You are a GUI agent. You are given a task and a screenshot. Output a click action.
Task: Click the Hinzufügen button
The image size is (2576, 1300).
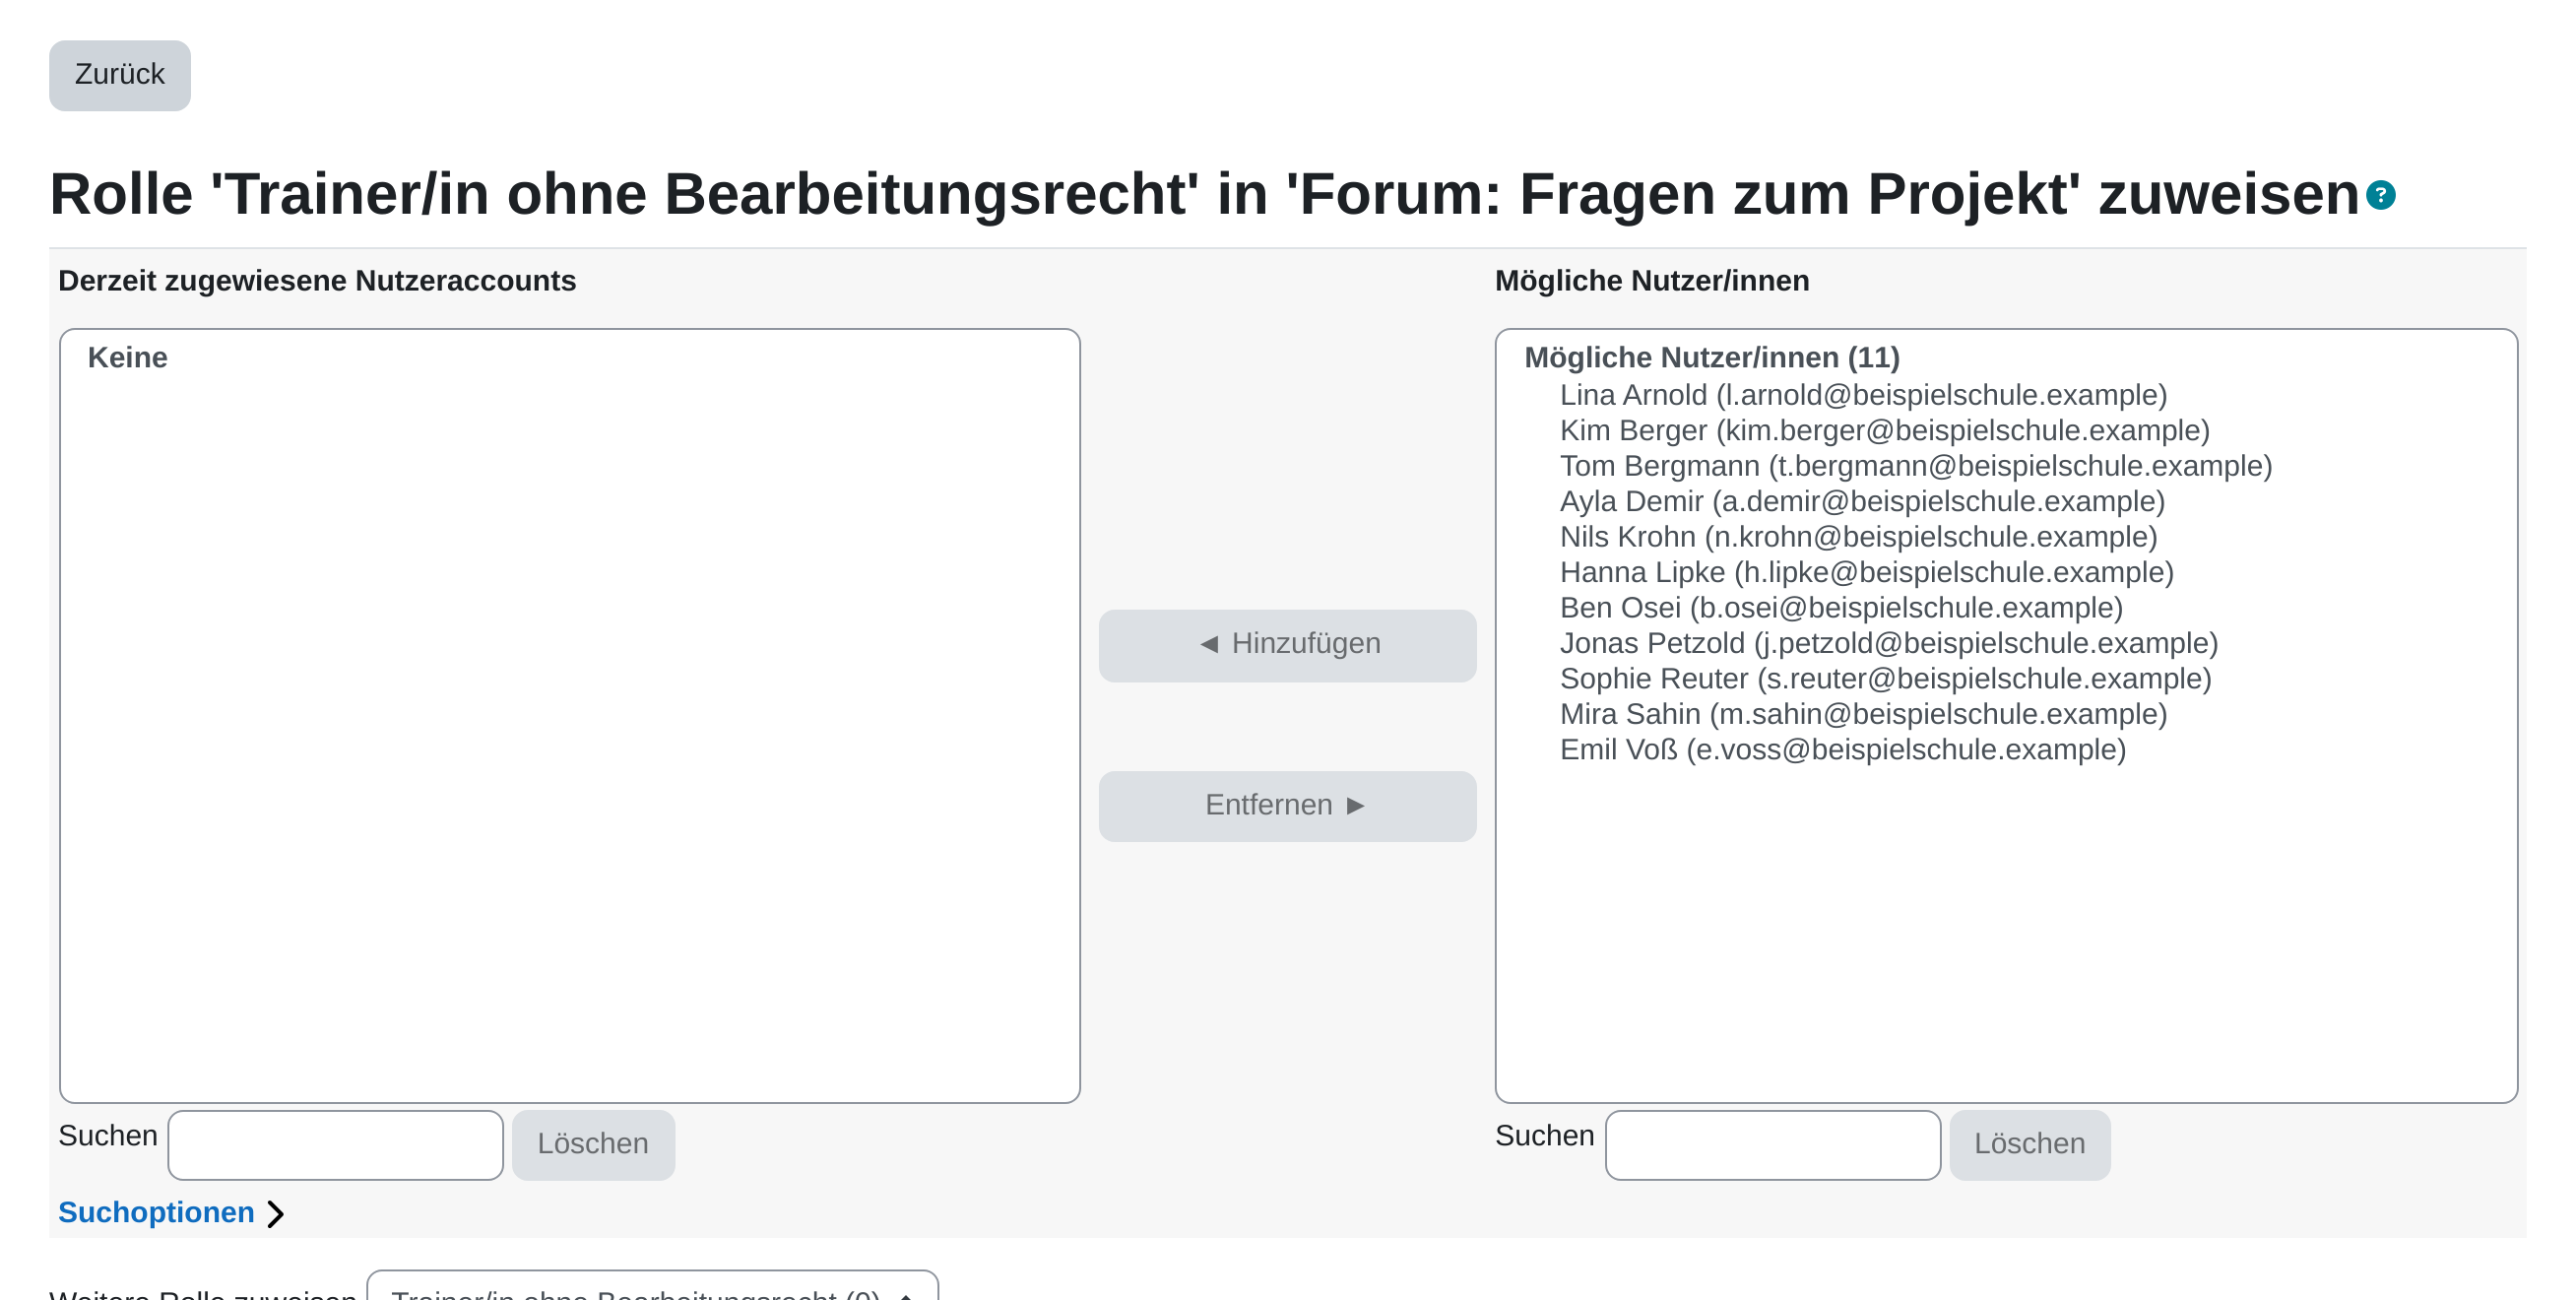1287,645
